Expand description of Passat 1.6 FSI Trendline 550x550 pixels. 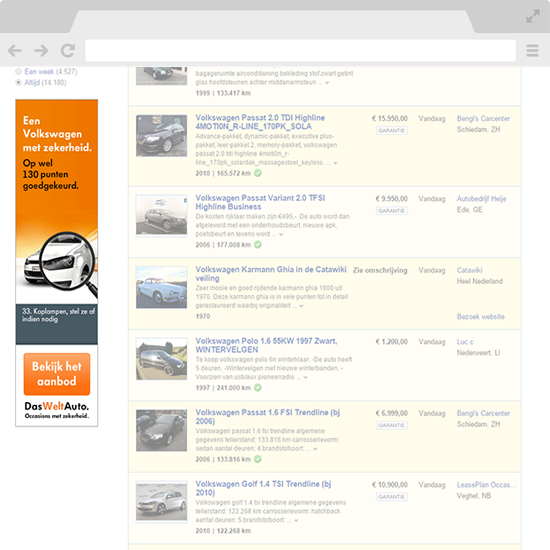(x=315, y=449)
